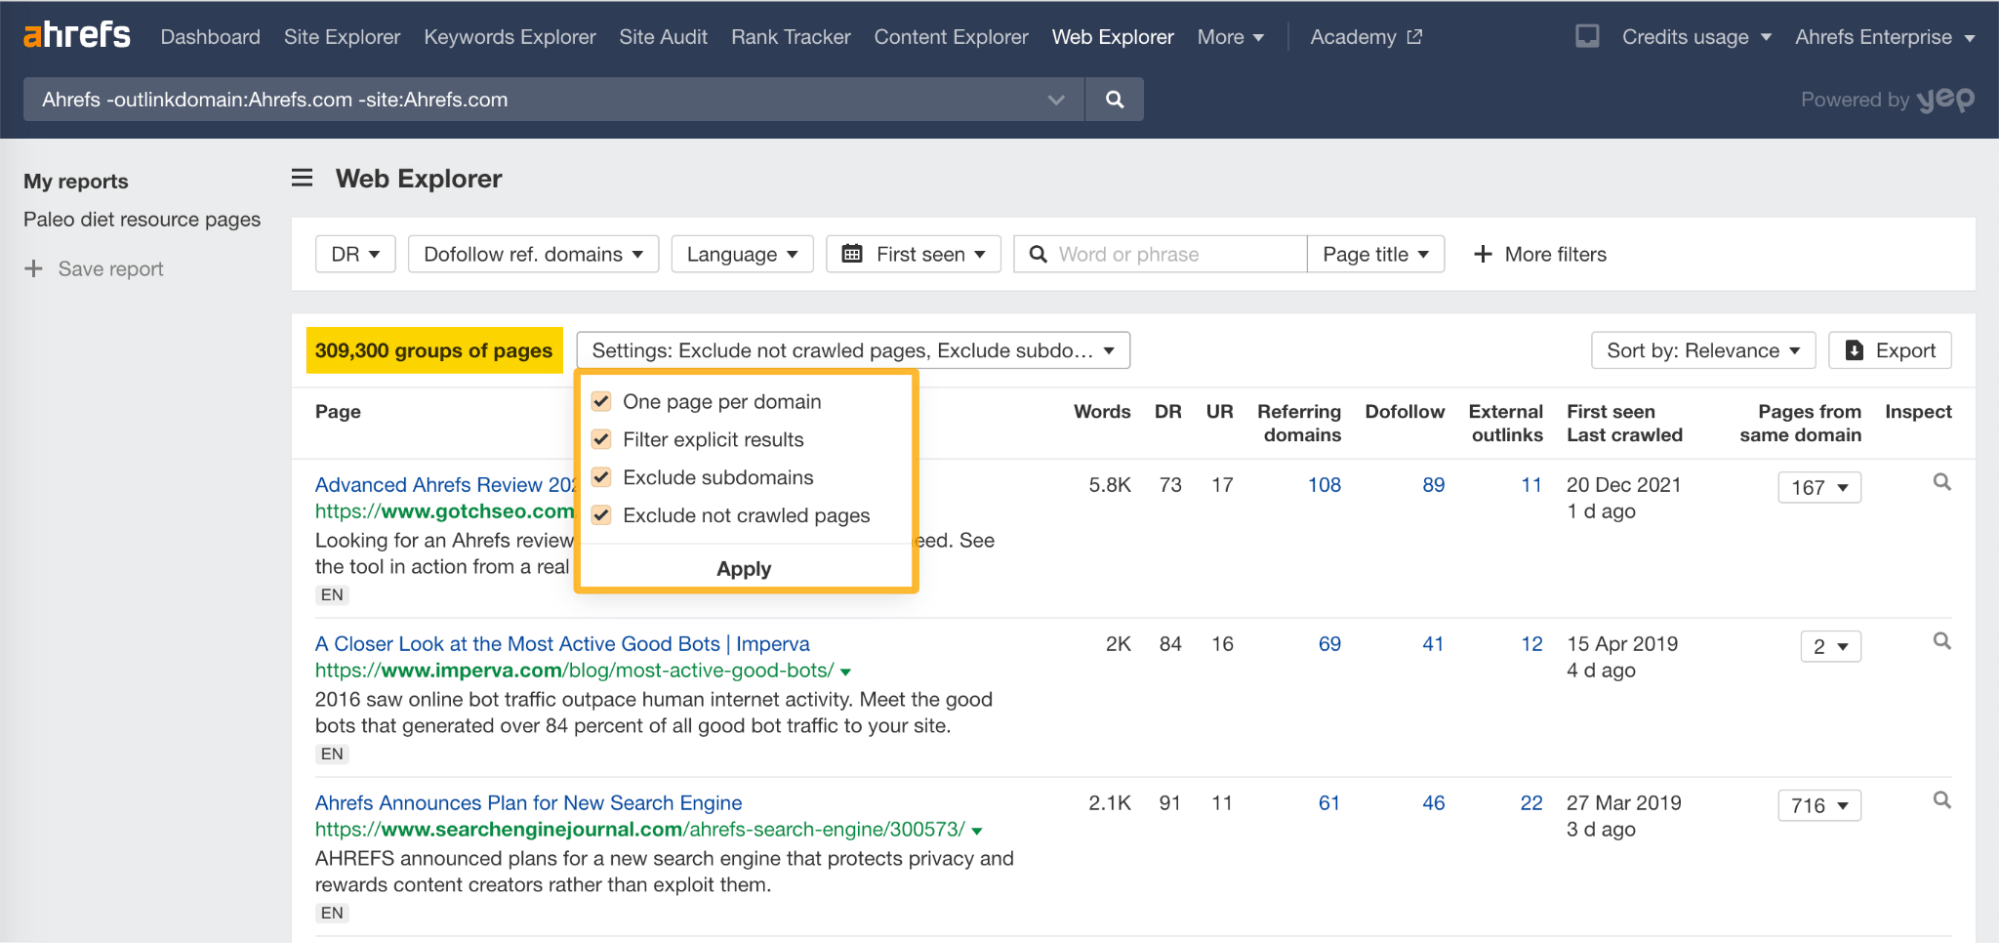
Task: Open Advanced Ahrefs Review result title
Action: tap(446, 484)
